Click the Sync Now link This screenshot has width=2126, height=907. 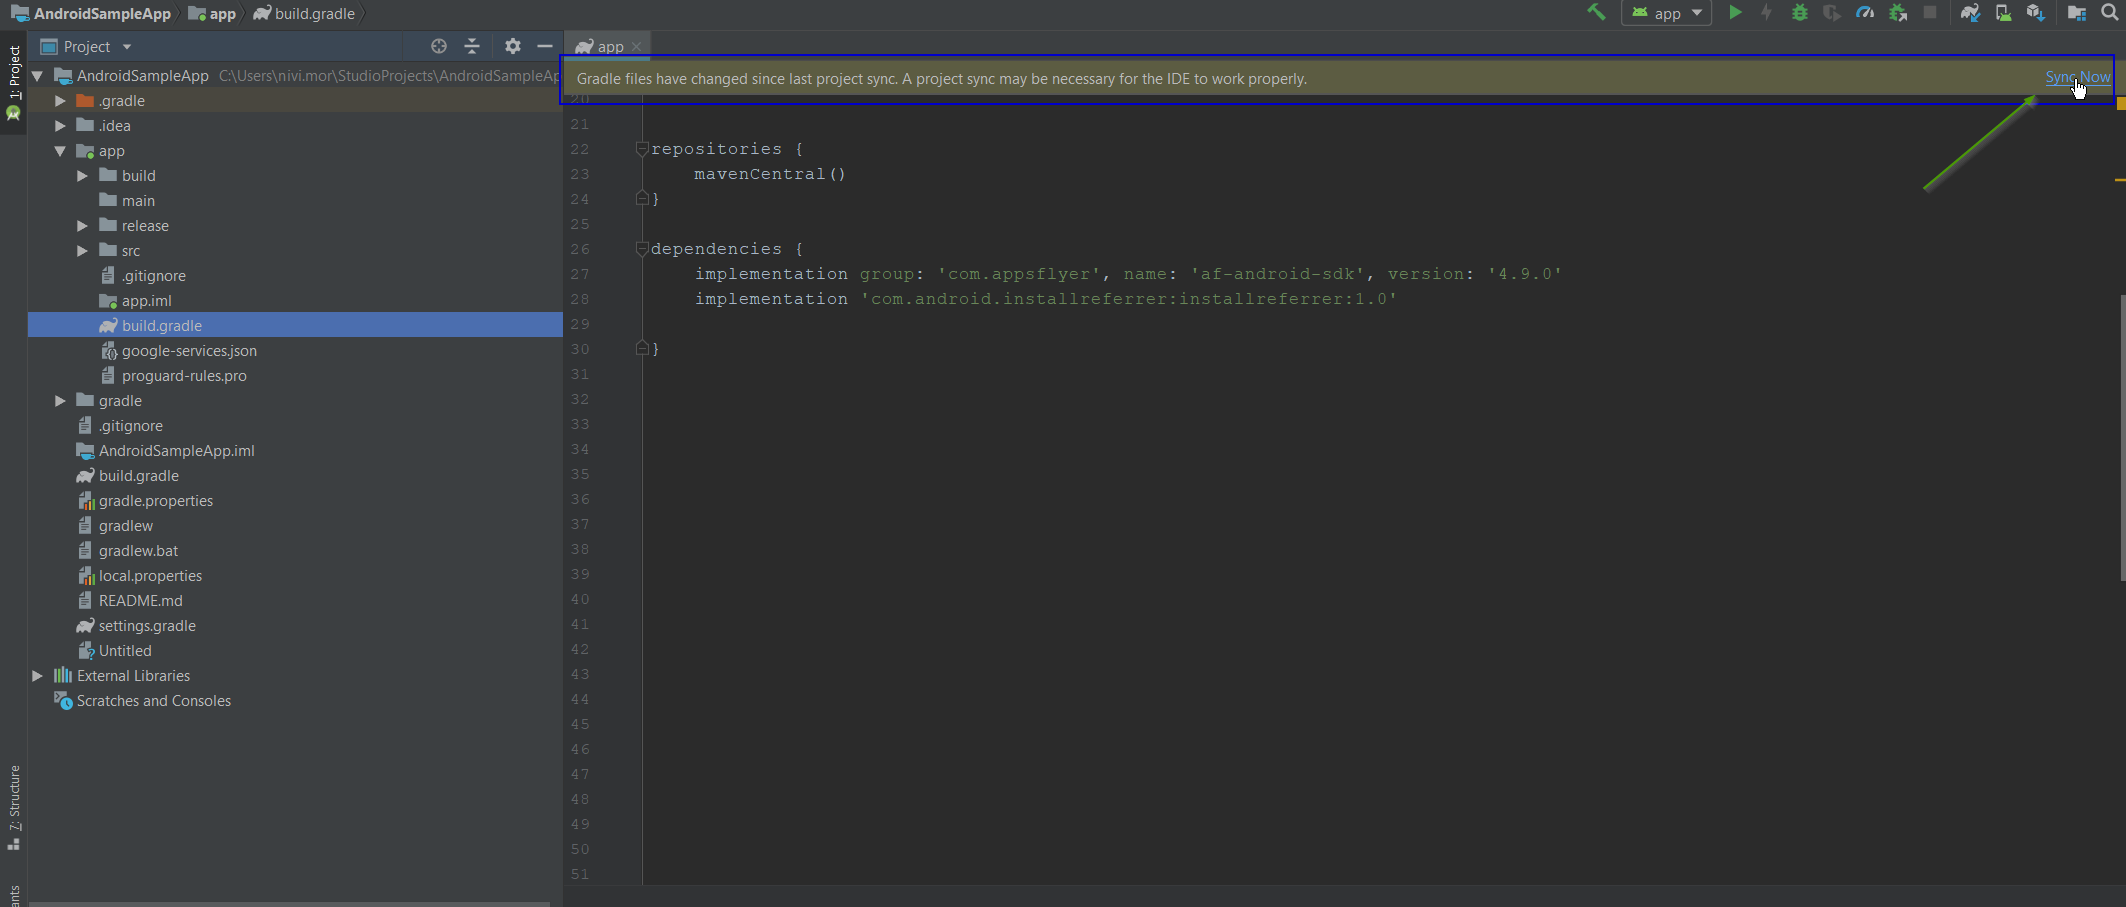coord(2077,77)
